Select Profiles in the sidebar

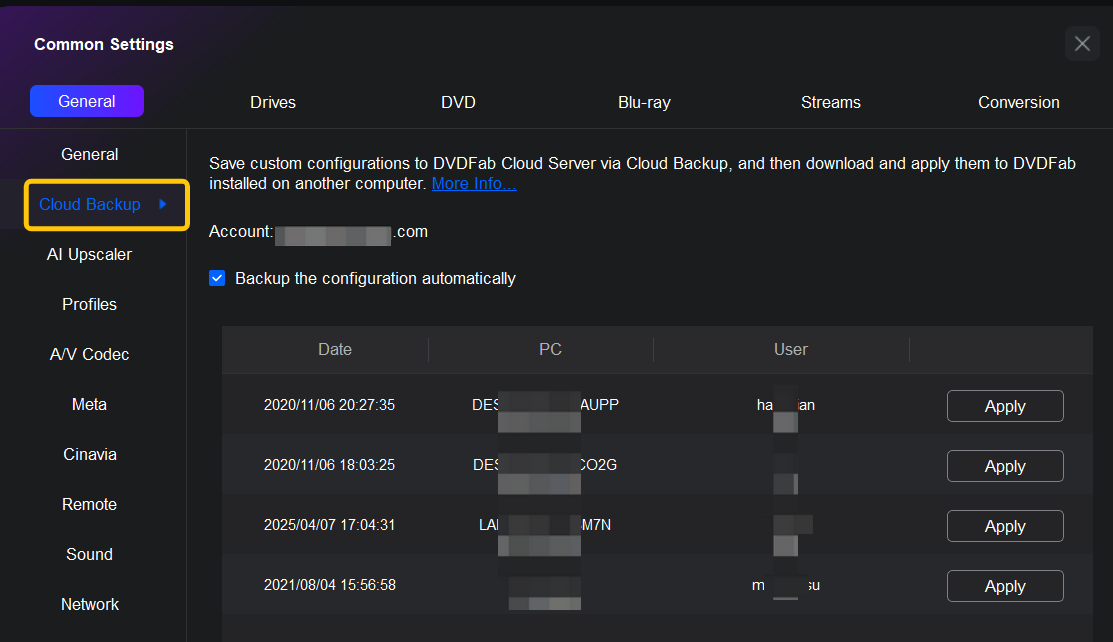tap(90, 304)
